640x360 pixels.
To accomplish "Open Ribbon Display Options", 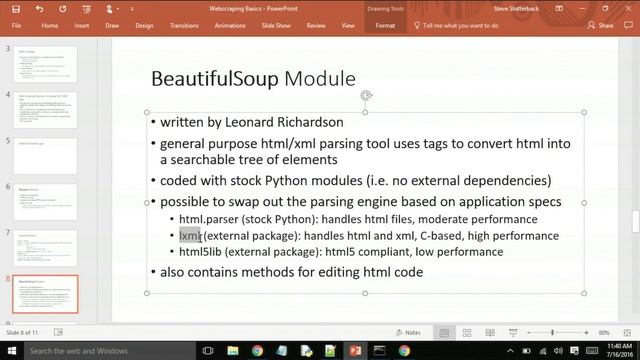I will click(559, 9).
